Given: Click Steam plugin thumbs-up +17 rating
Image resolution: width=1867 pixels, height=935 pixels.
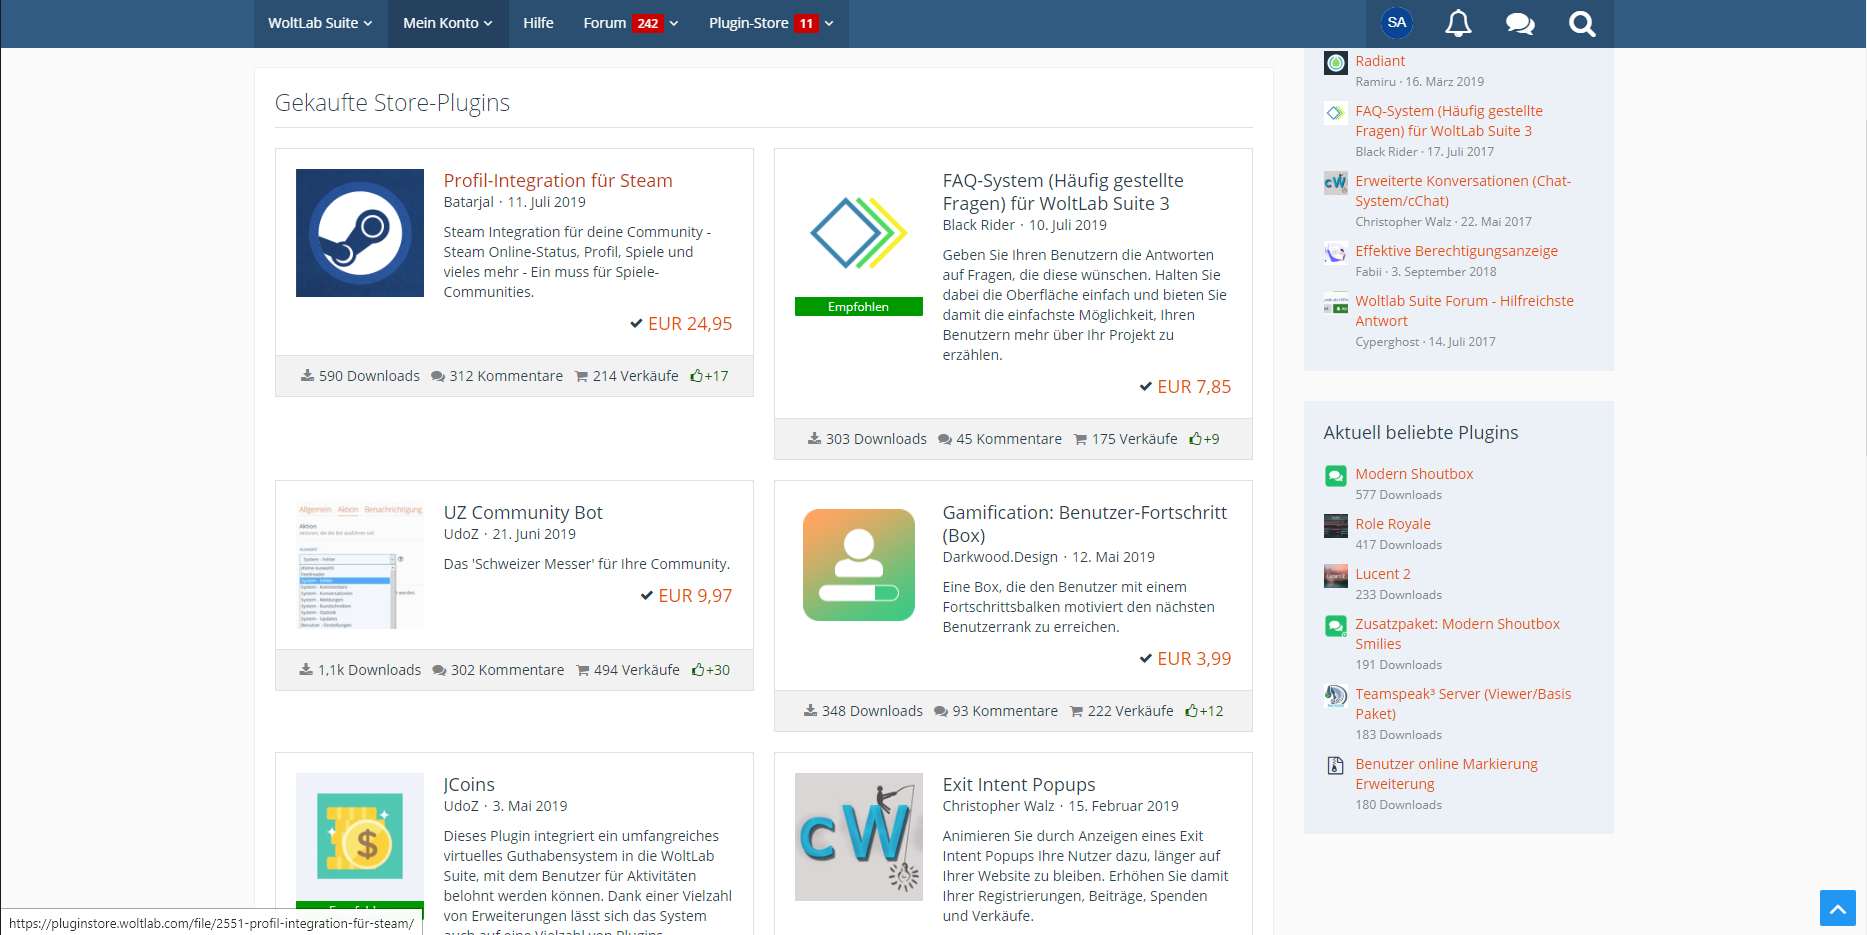Looking at the screenshot, I should 709,376.
